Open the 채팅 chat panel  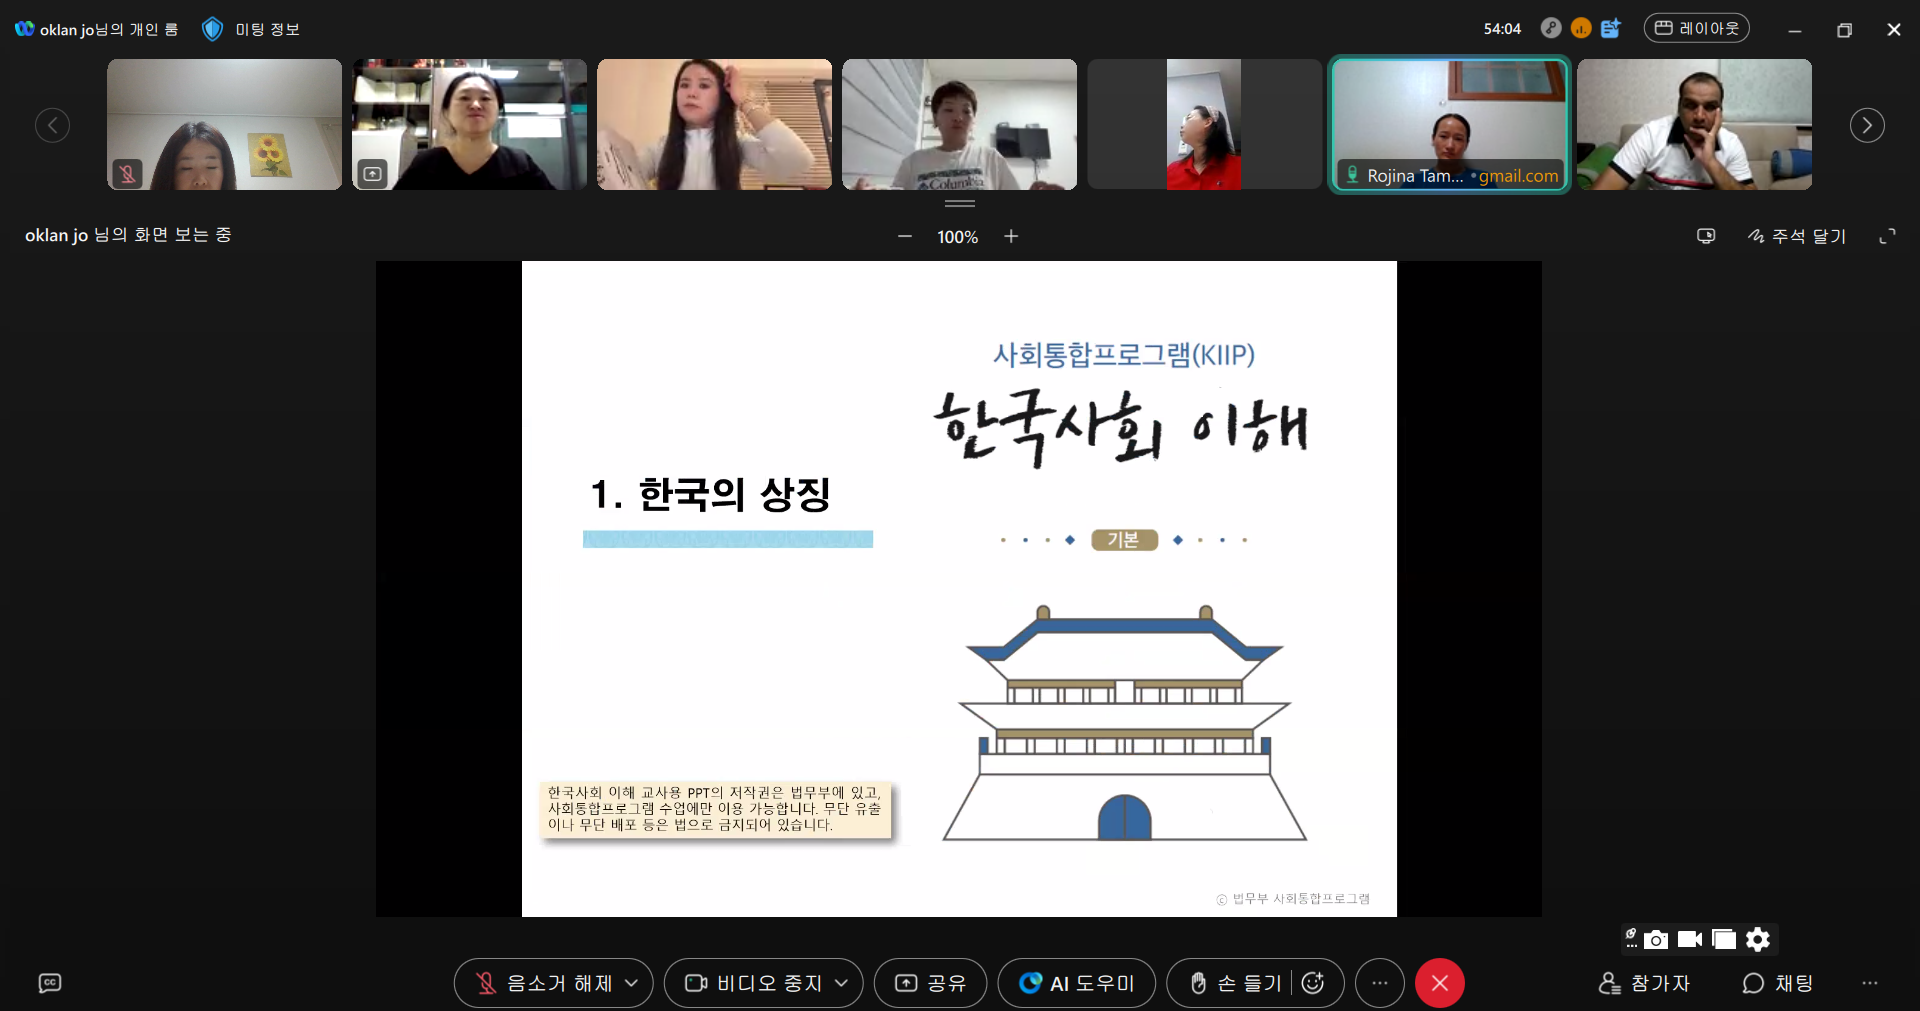(x=1777, y=983)
